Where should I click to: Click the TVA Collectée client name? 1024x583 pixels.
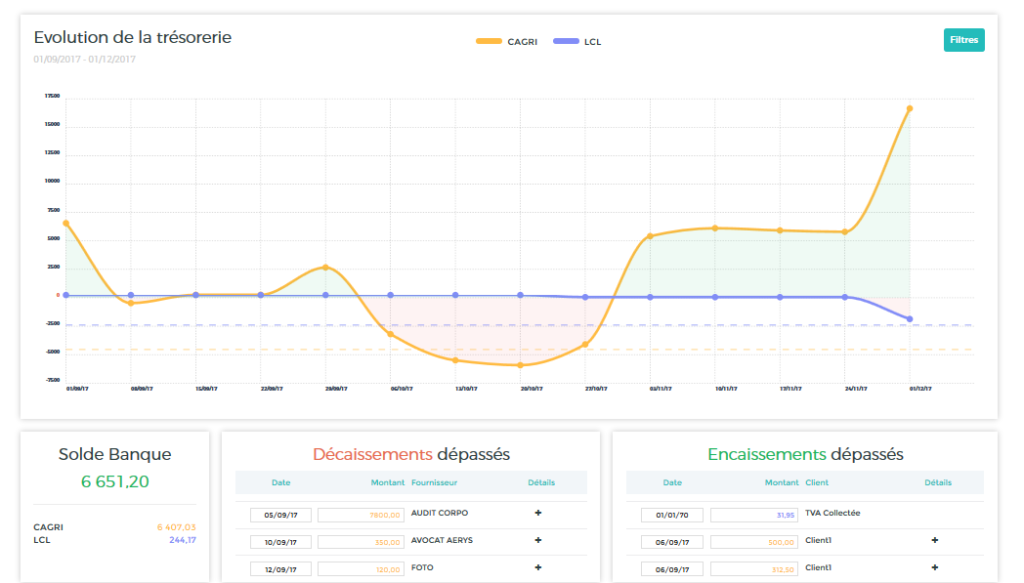[833, 513]
